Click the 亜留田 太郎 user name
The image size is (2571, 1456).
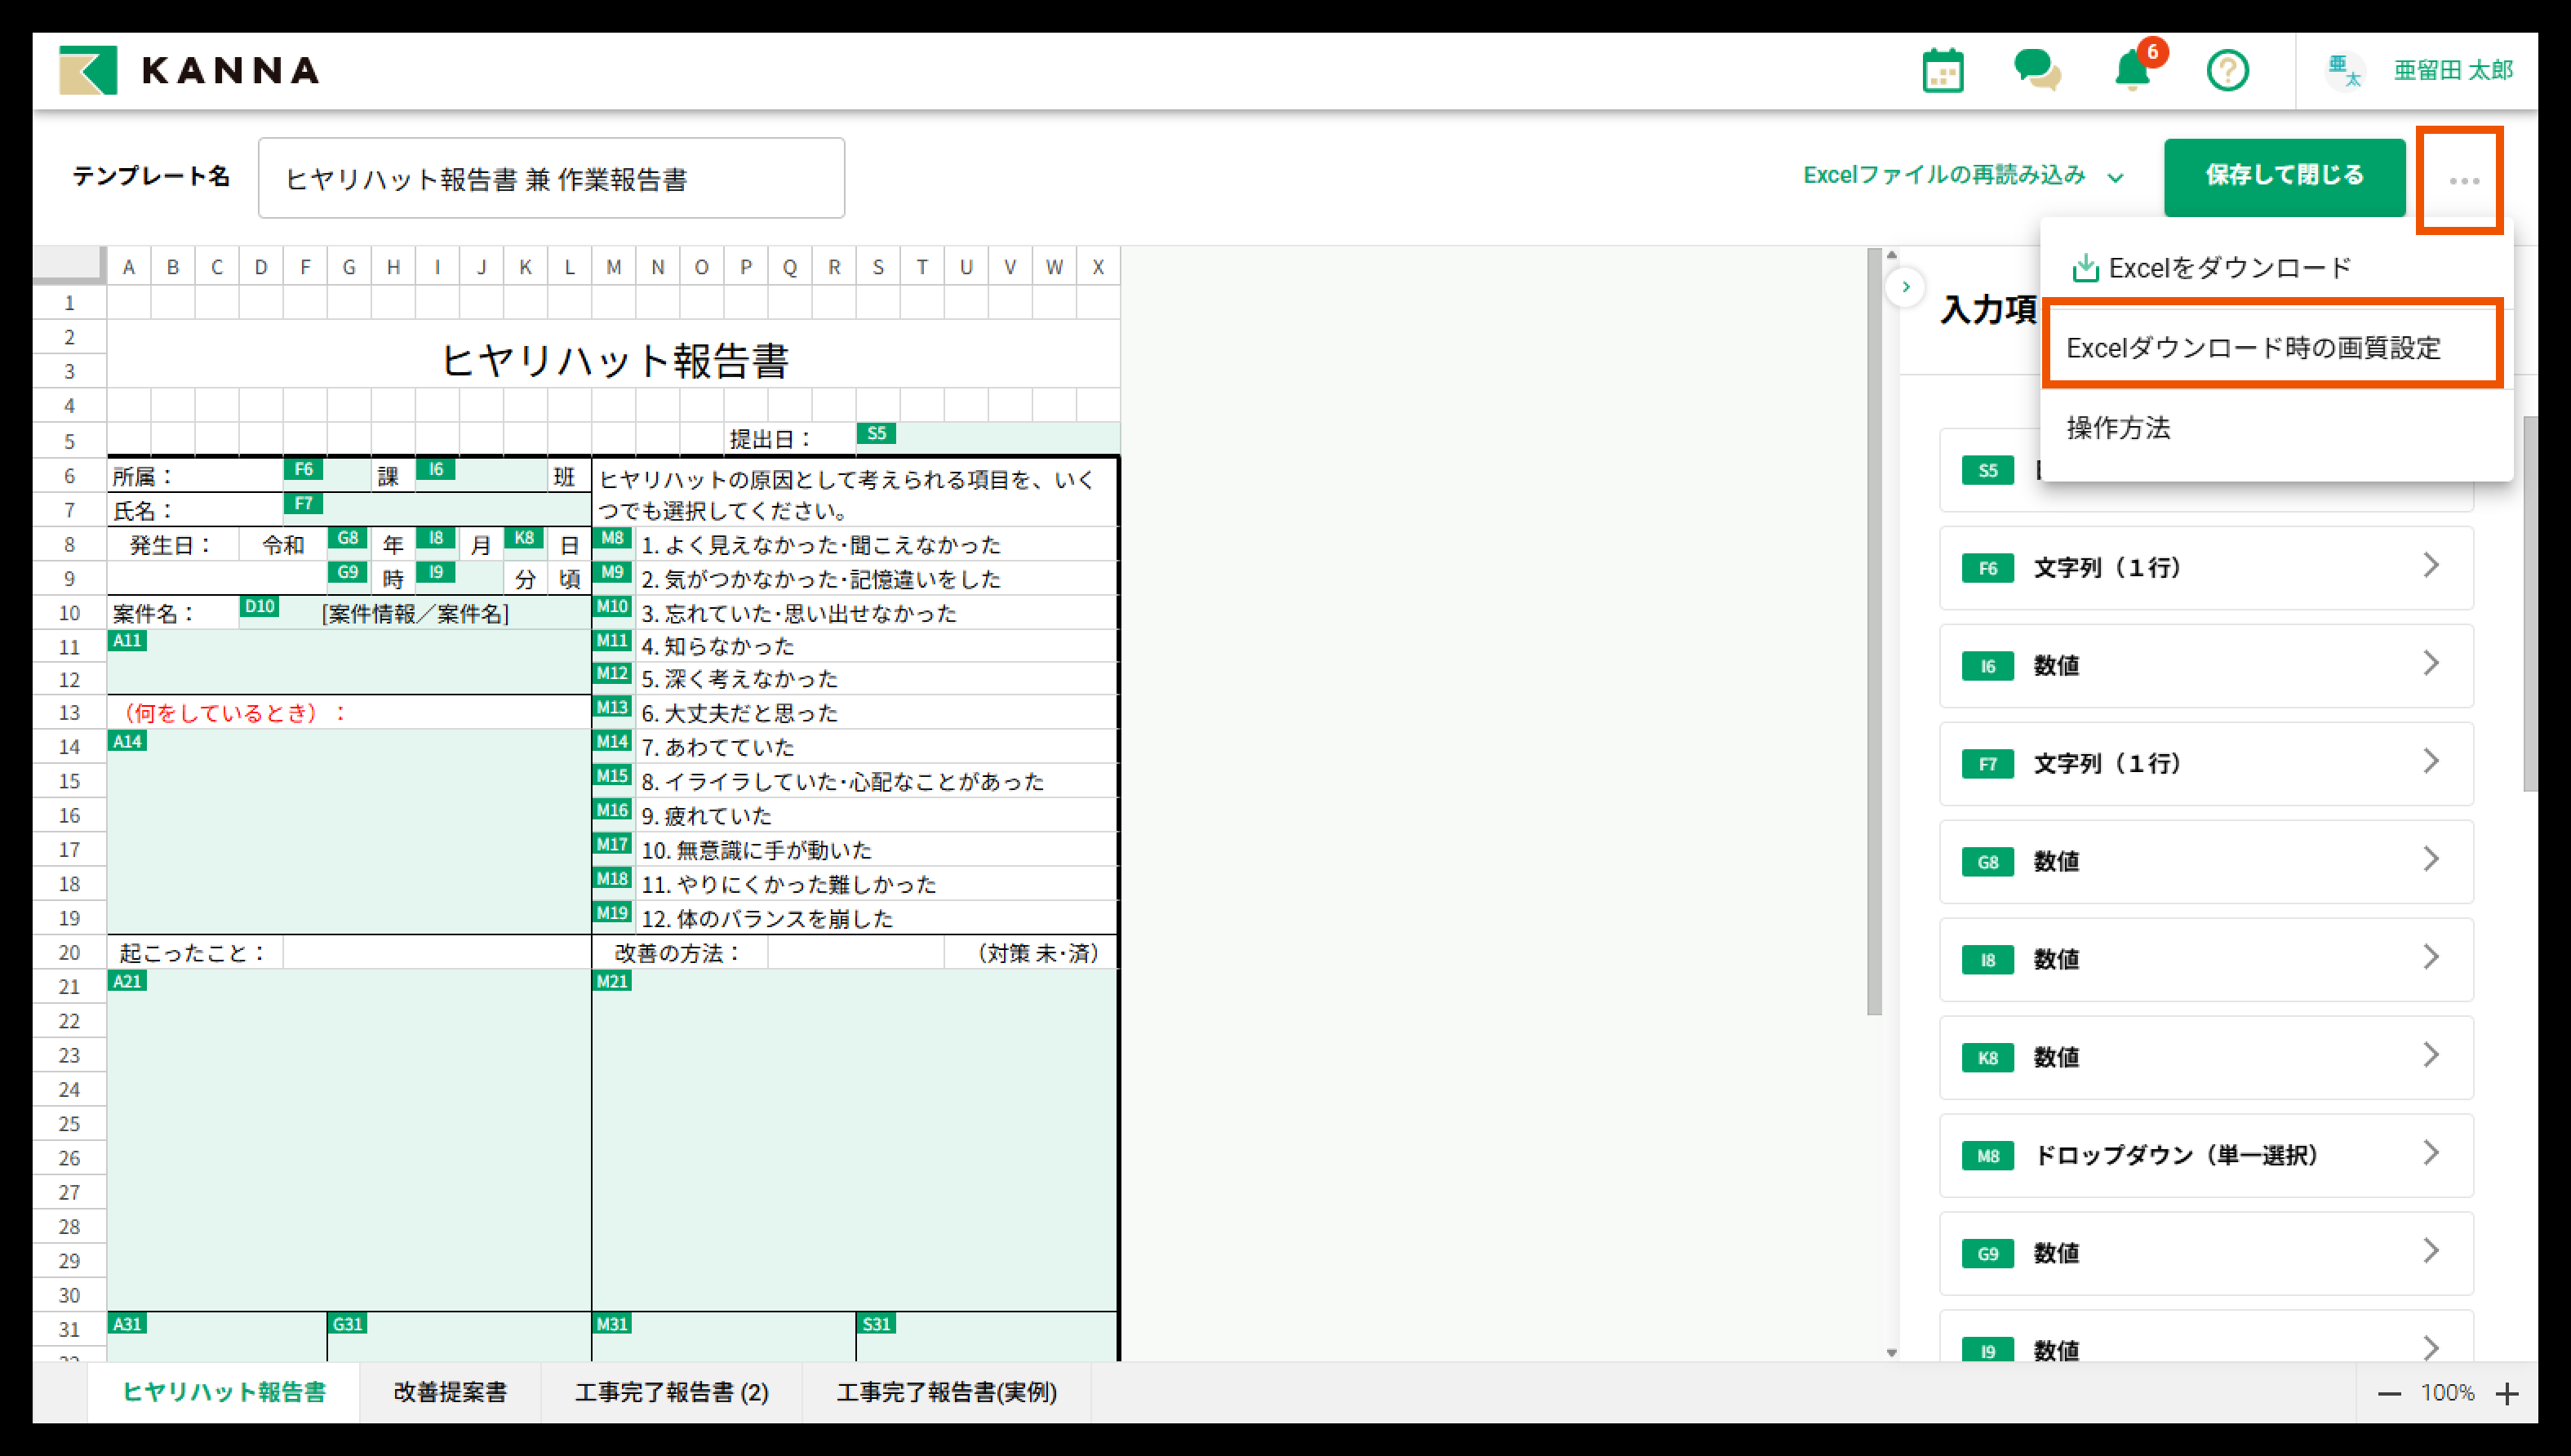tap(2452, 70)
